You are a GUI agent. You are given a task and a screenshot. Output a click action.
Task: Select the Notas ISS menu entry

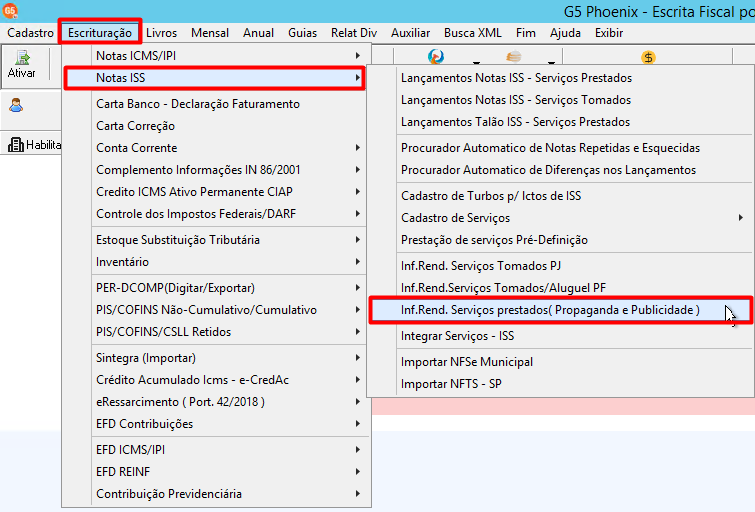[215, 78]
